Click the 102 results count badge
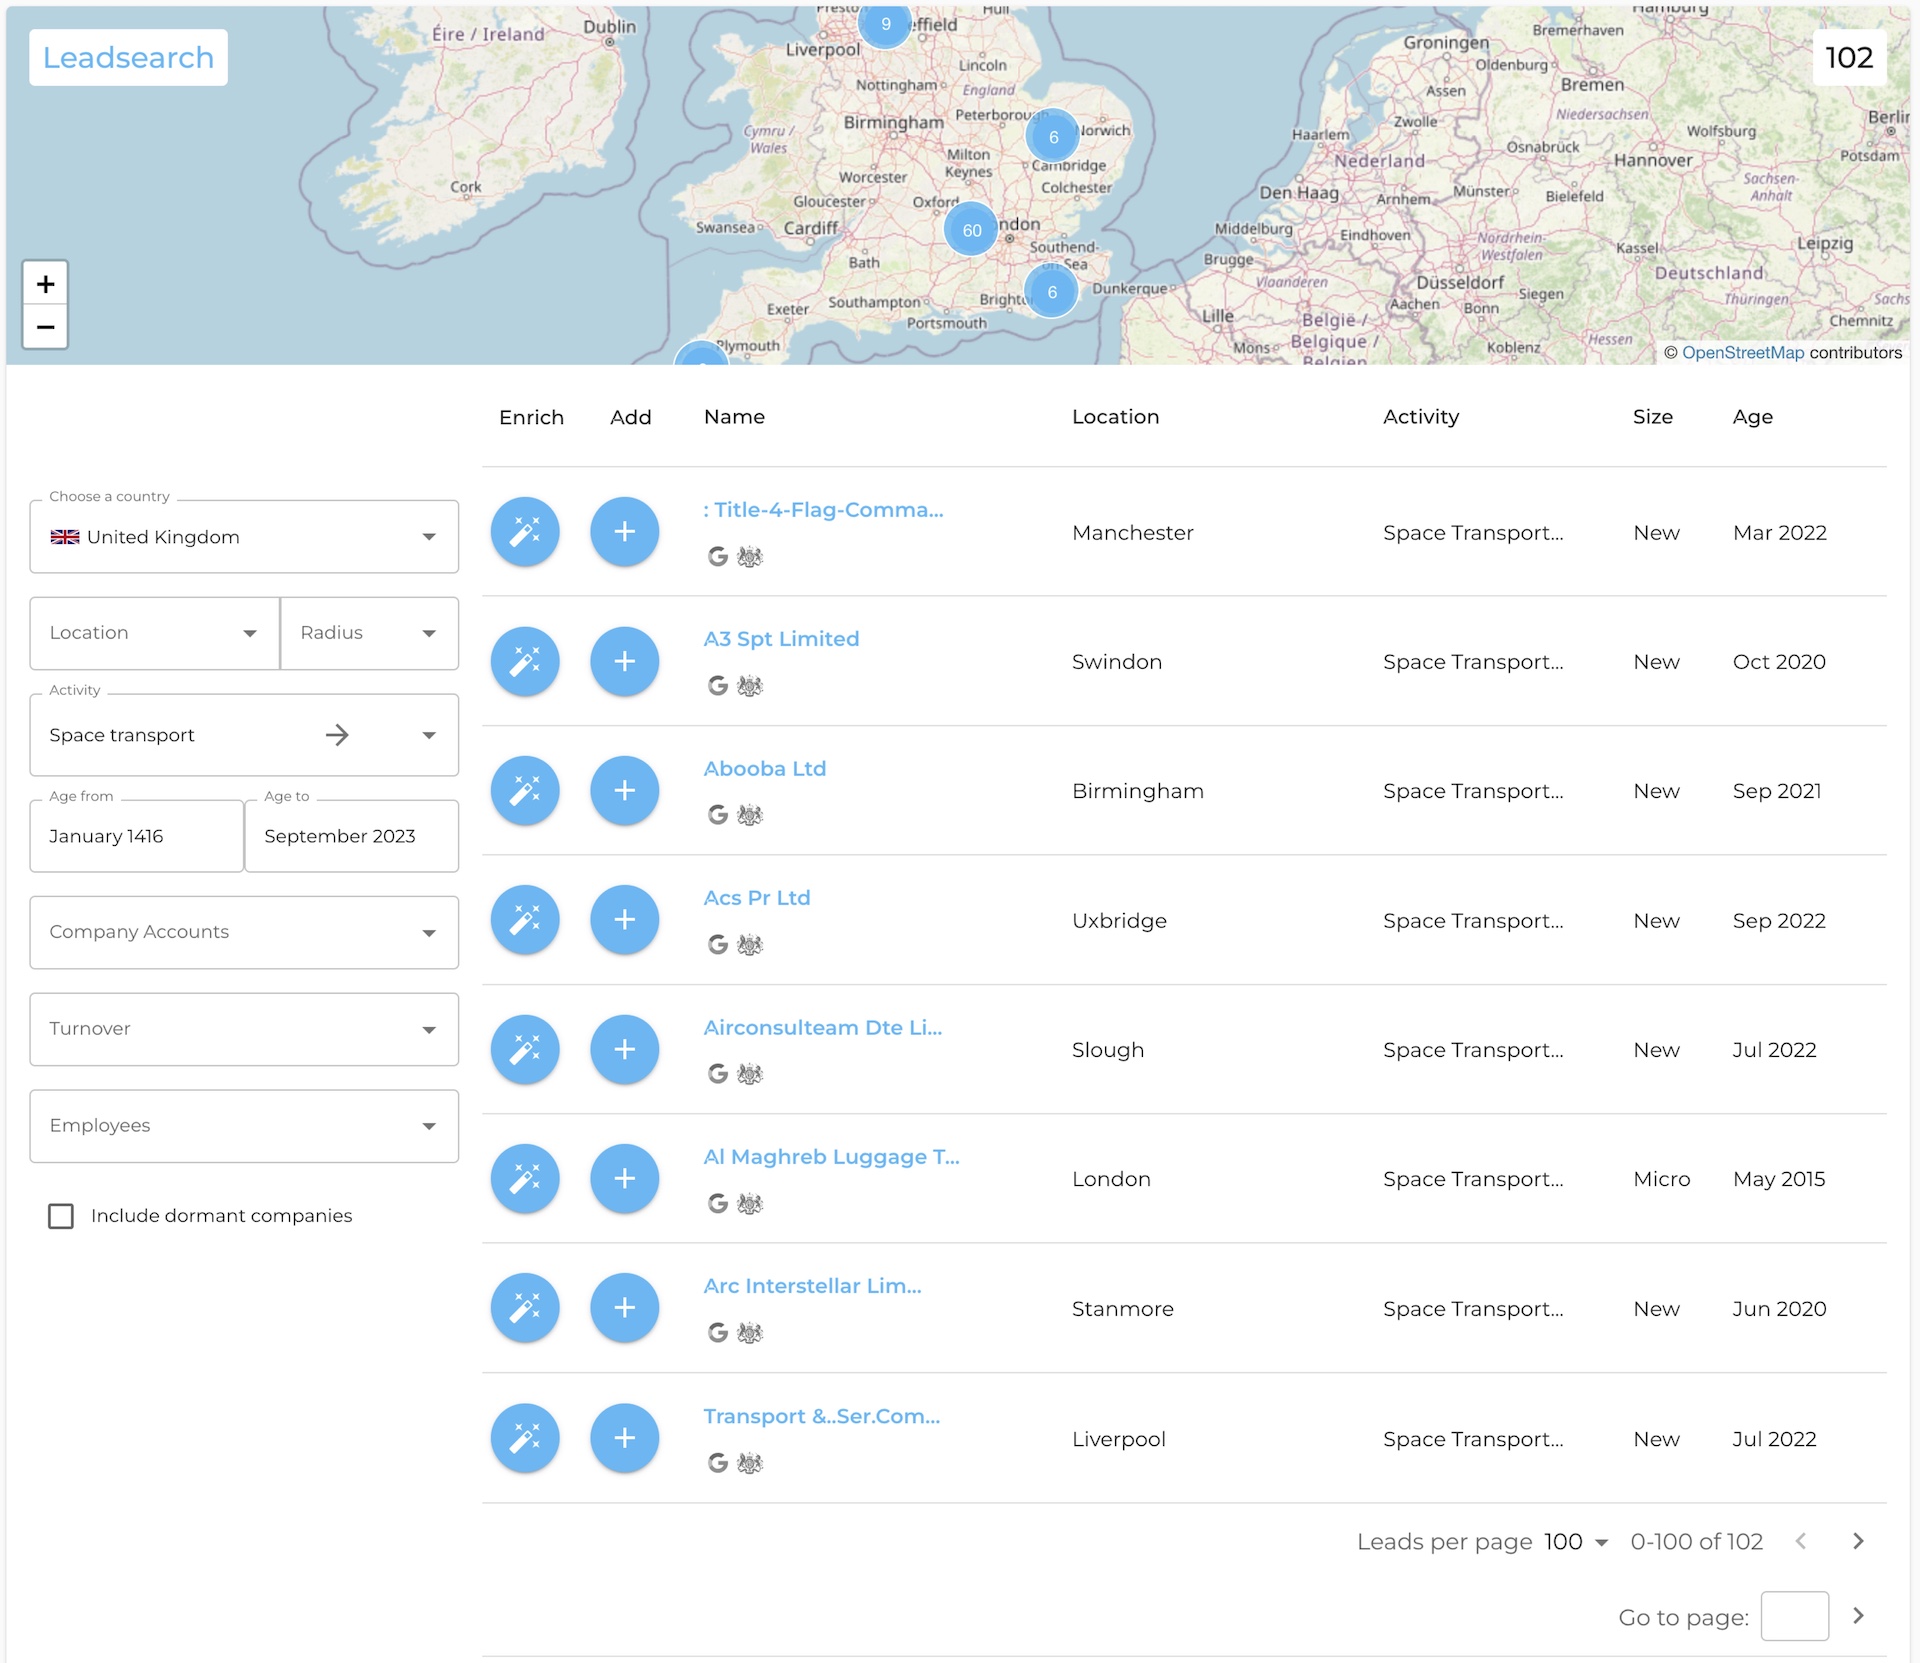The height and width of the screenshot is (1663, 1920). coord(1849,57)
